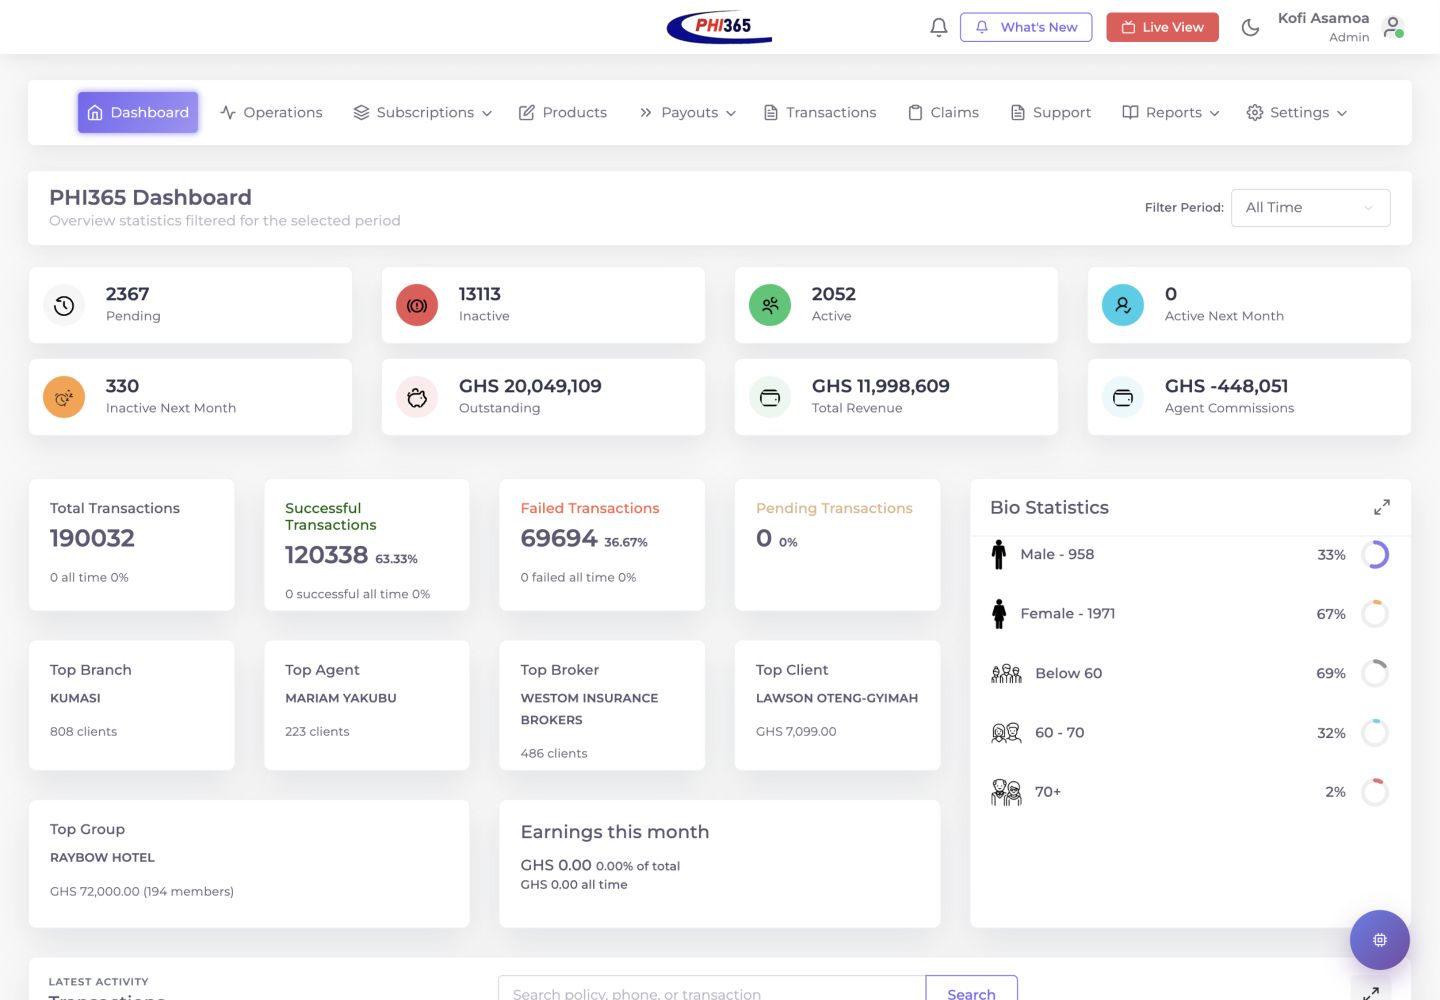This screenshot has height=1000, width=1440.
Task: Expand the Latest Activity panel
Action: click(x=1371, y=992)
